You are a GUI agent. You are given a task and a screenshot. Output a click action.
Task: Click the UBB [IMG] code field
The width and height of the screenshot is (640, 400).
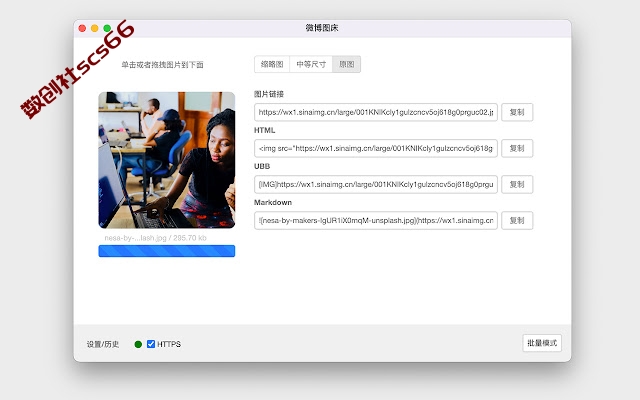376,184
